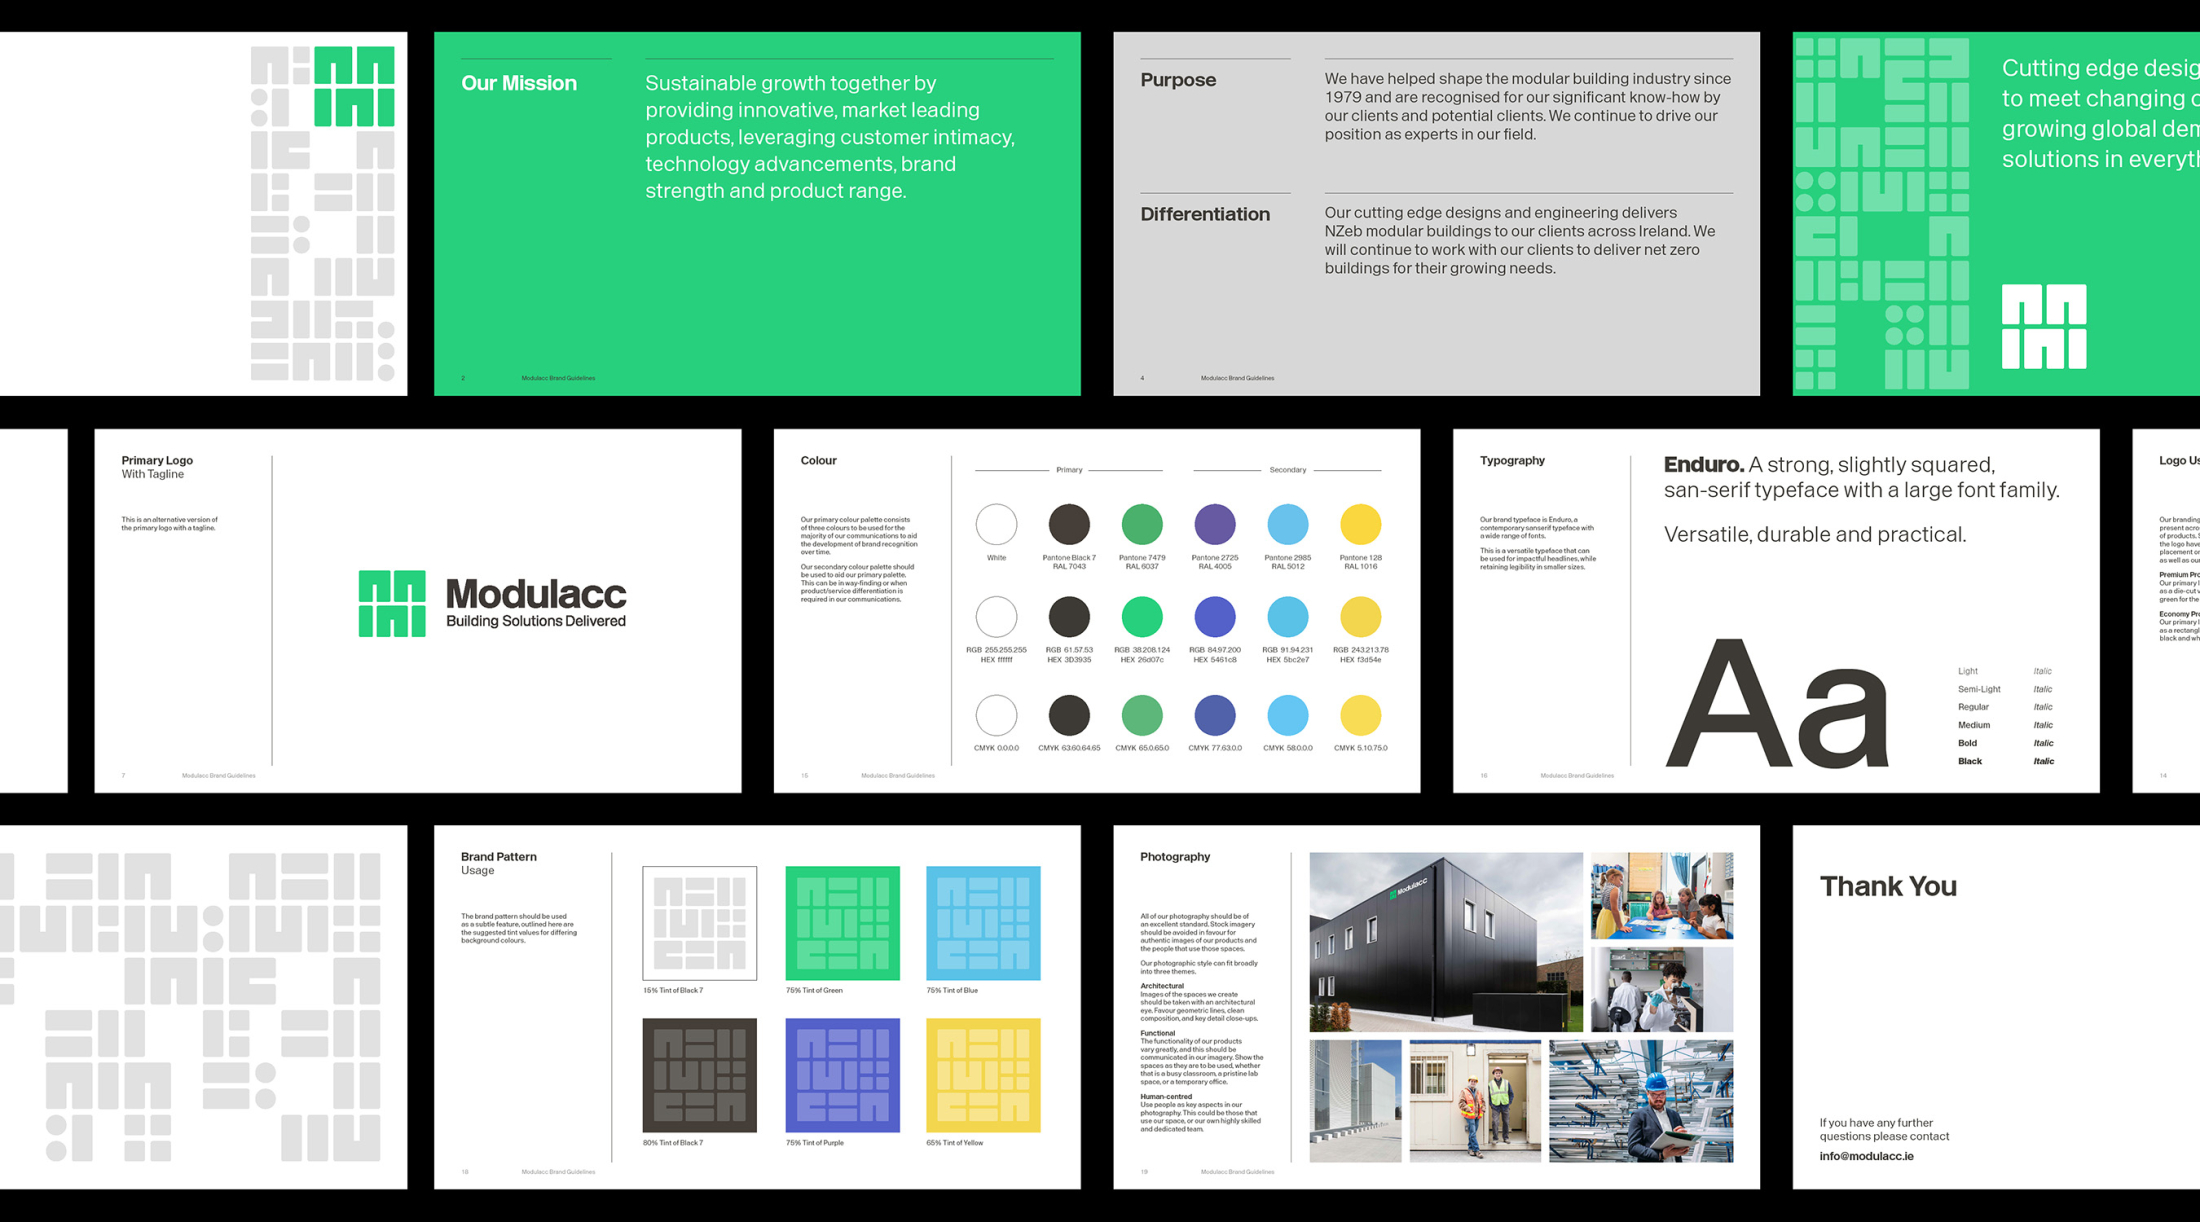Image resolution: width=2200 pixels, height=1222 pixels.
Task: Open the 15% Tint of Black 7 pattern tile
Action: click(700, 923)
